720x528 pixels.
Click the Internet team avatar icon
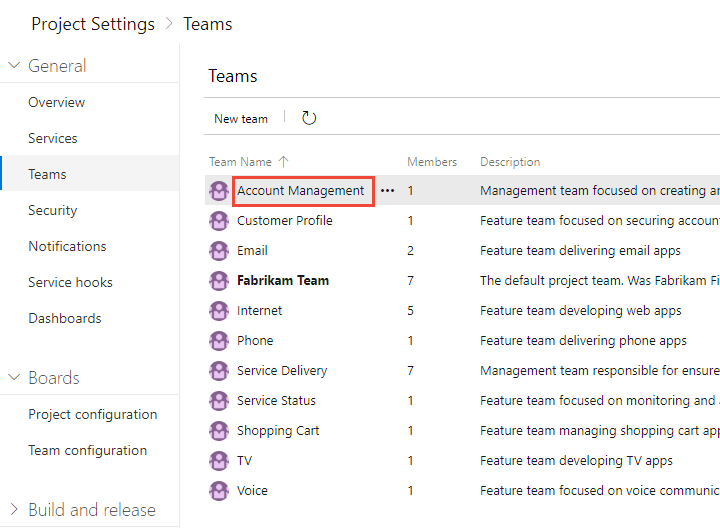[x=219, y=311]
